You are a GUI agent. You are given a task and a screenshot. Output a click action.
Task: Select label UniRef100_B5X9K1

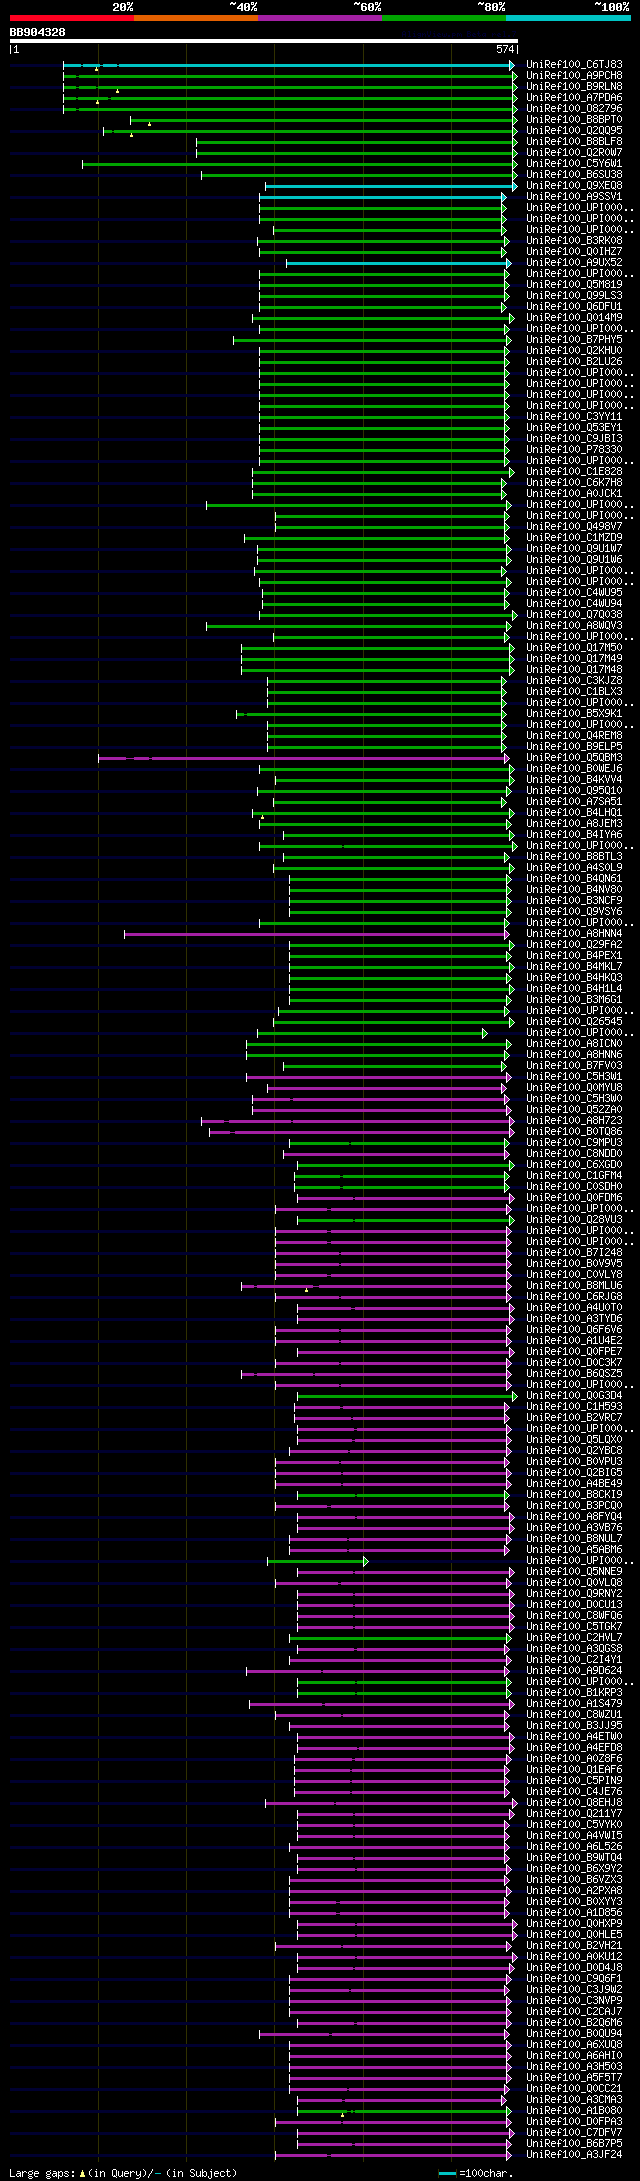574,713
